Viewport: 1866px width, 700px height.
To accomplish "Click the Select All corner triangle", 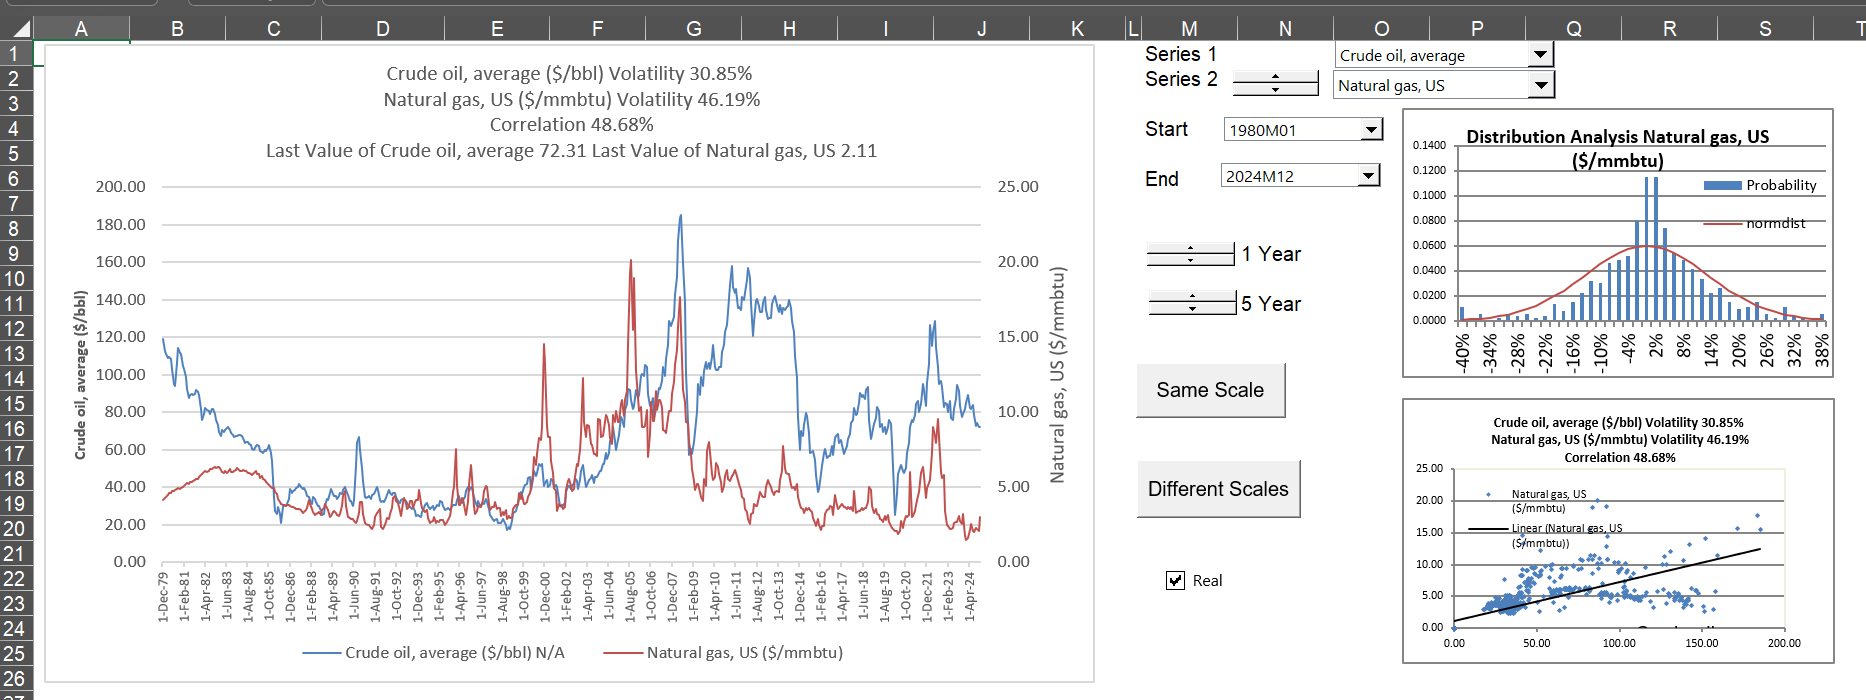I will point(18,28).
